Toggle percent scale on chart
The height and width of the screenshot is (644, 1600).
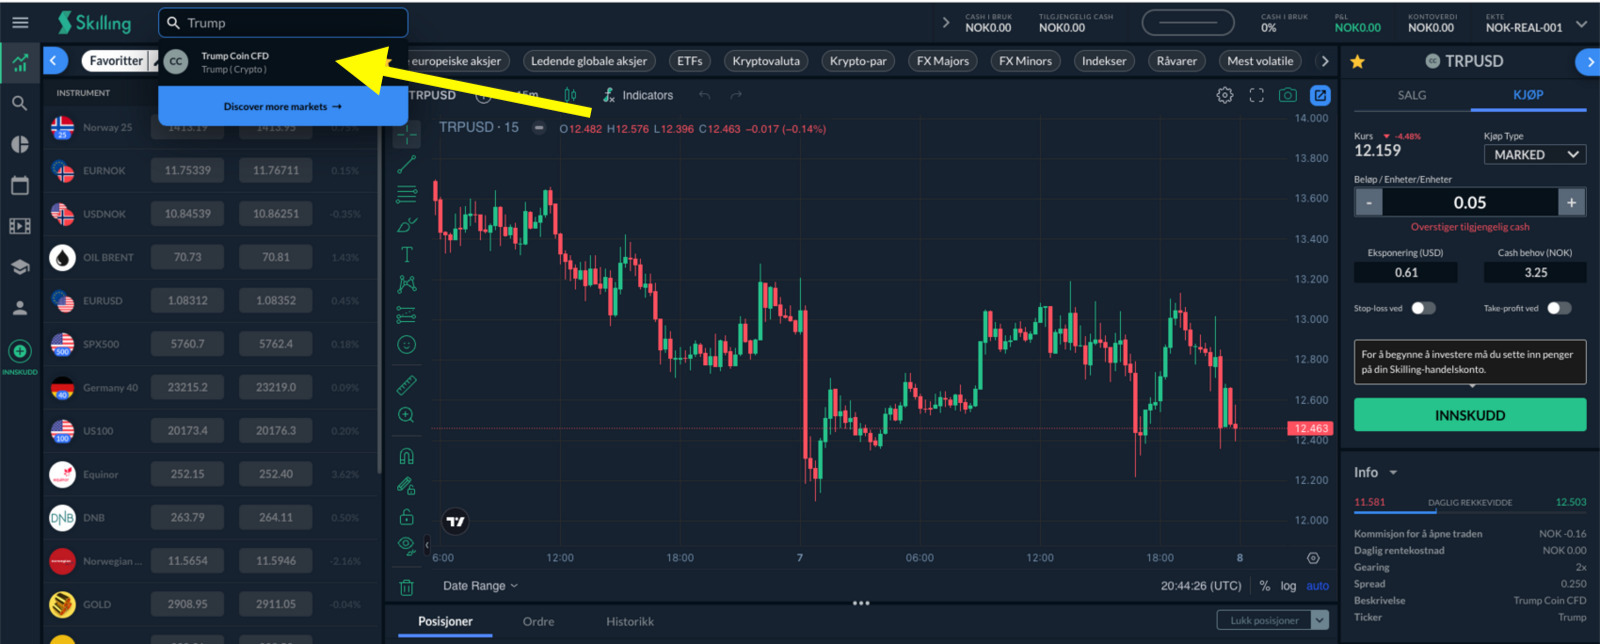point(1264,586)
